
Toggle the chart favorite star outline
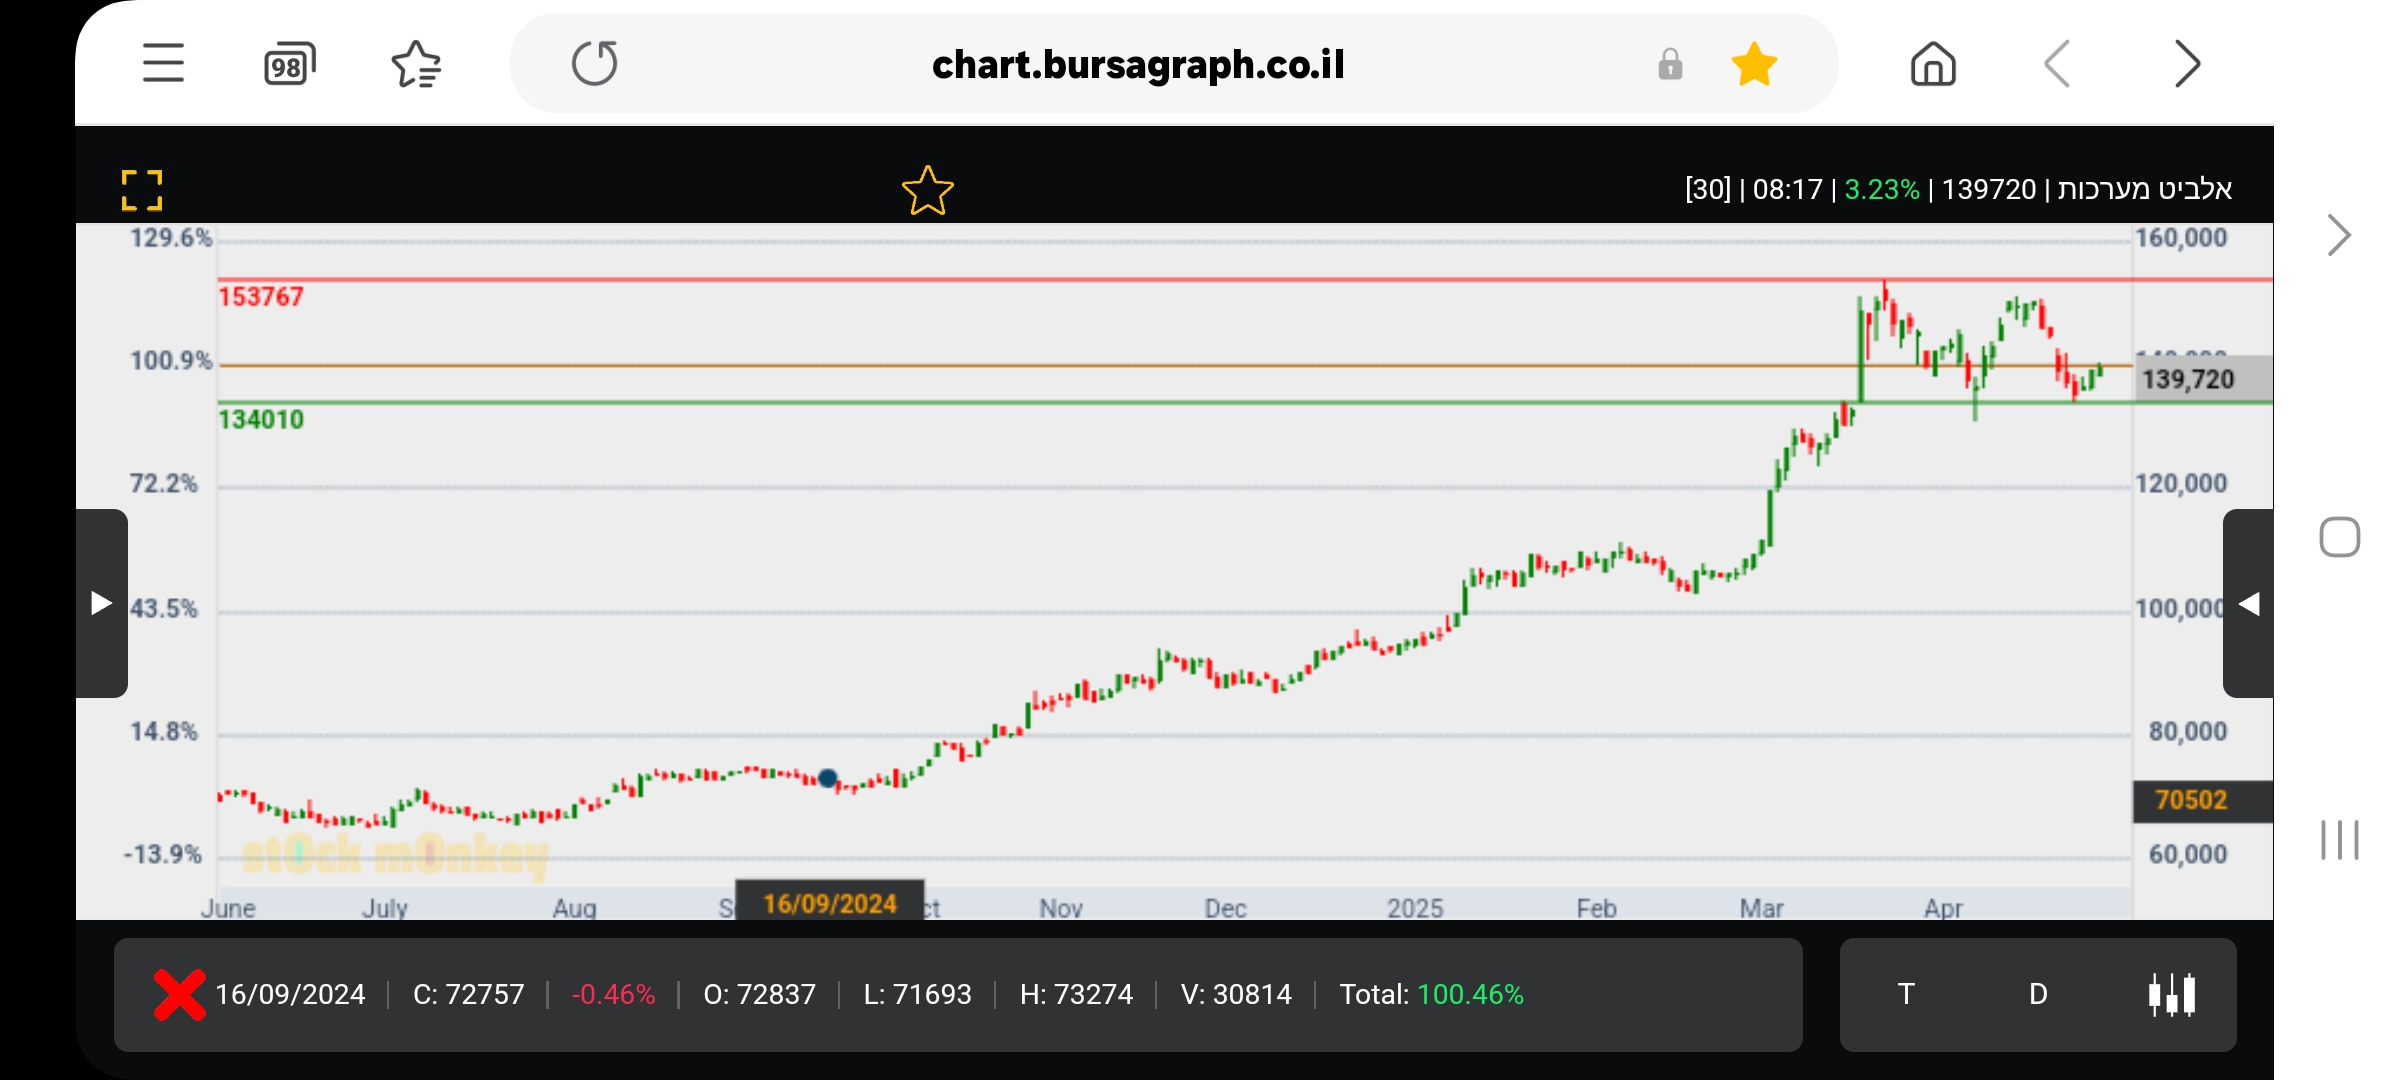pos(927,191)
